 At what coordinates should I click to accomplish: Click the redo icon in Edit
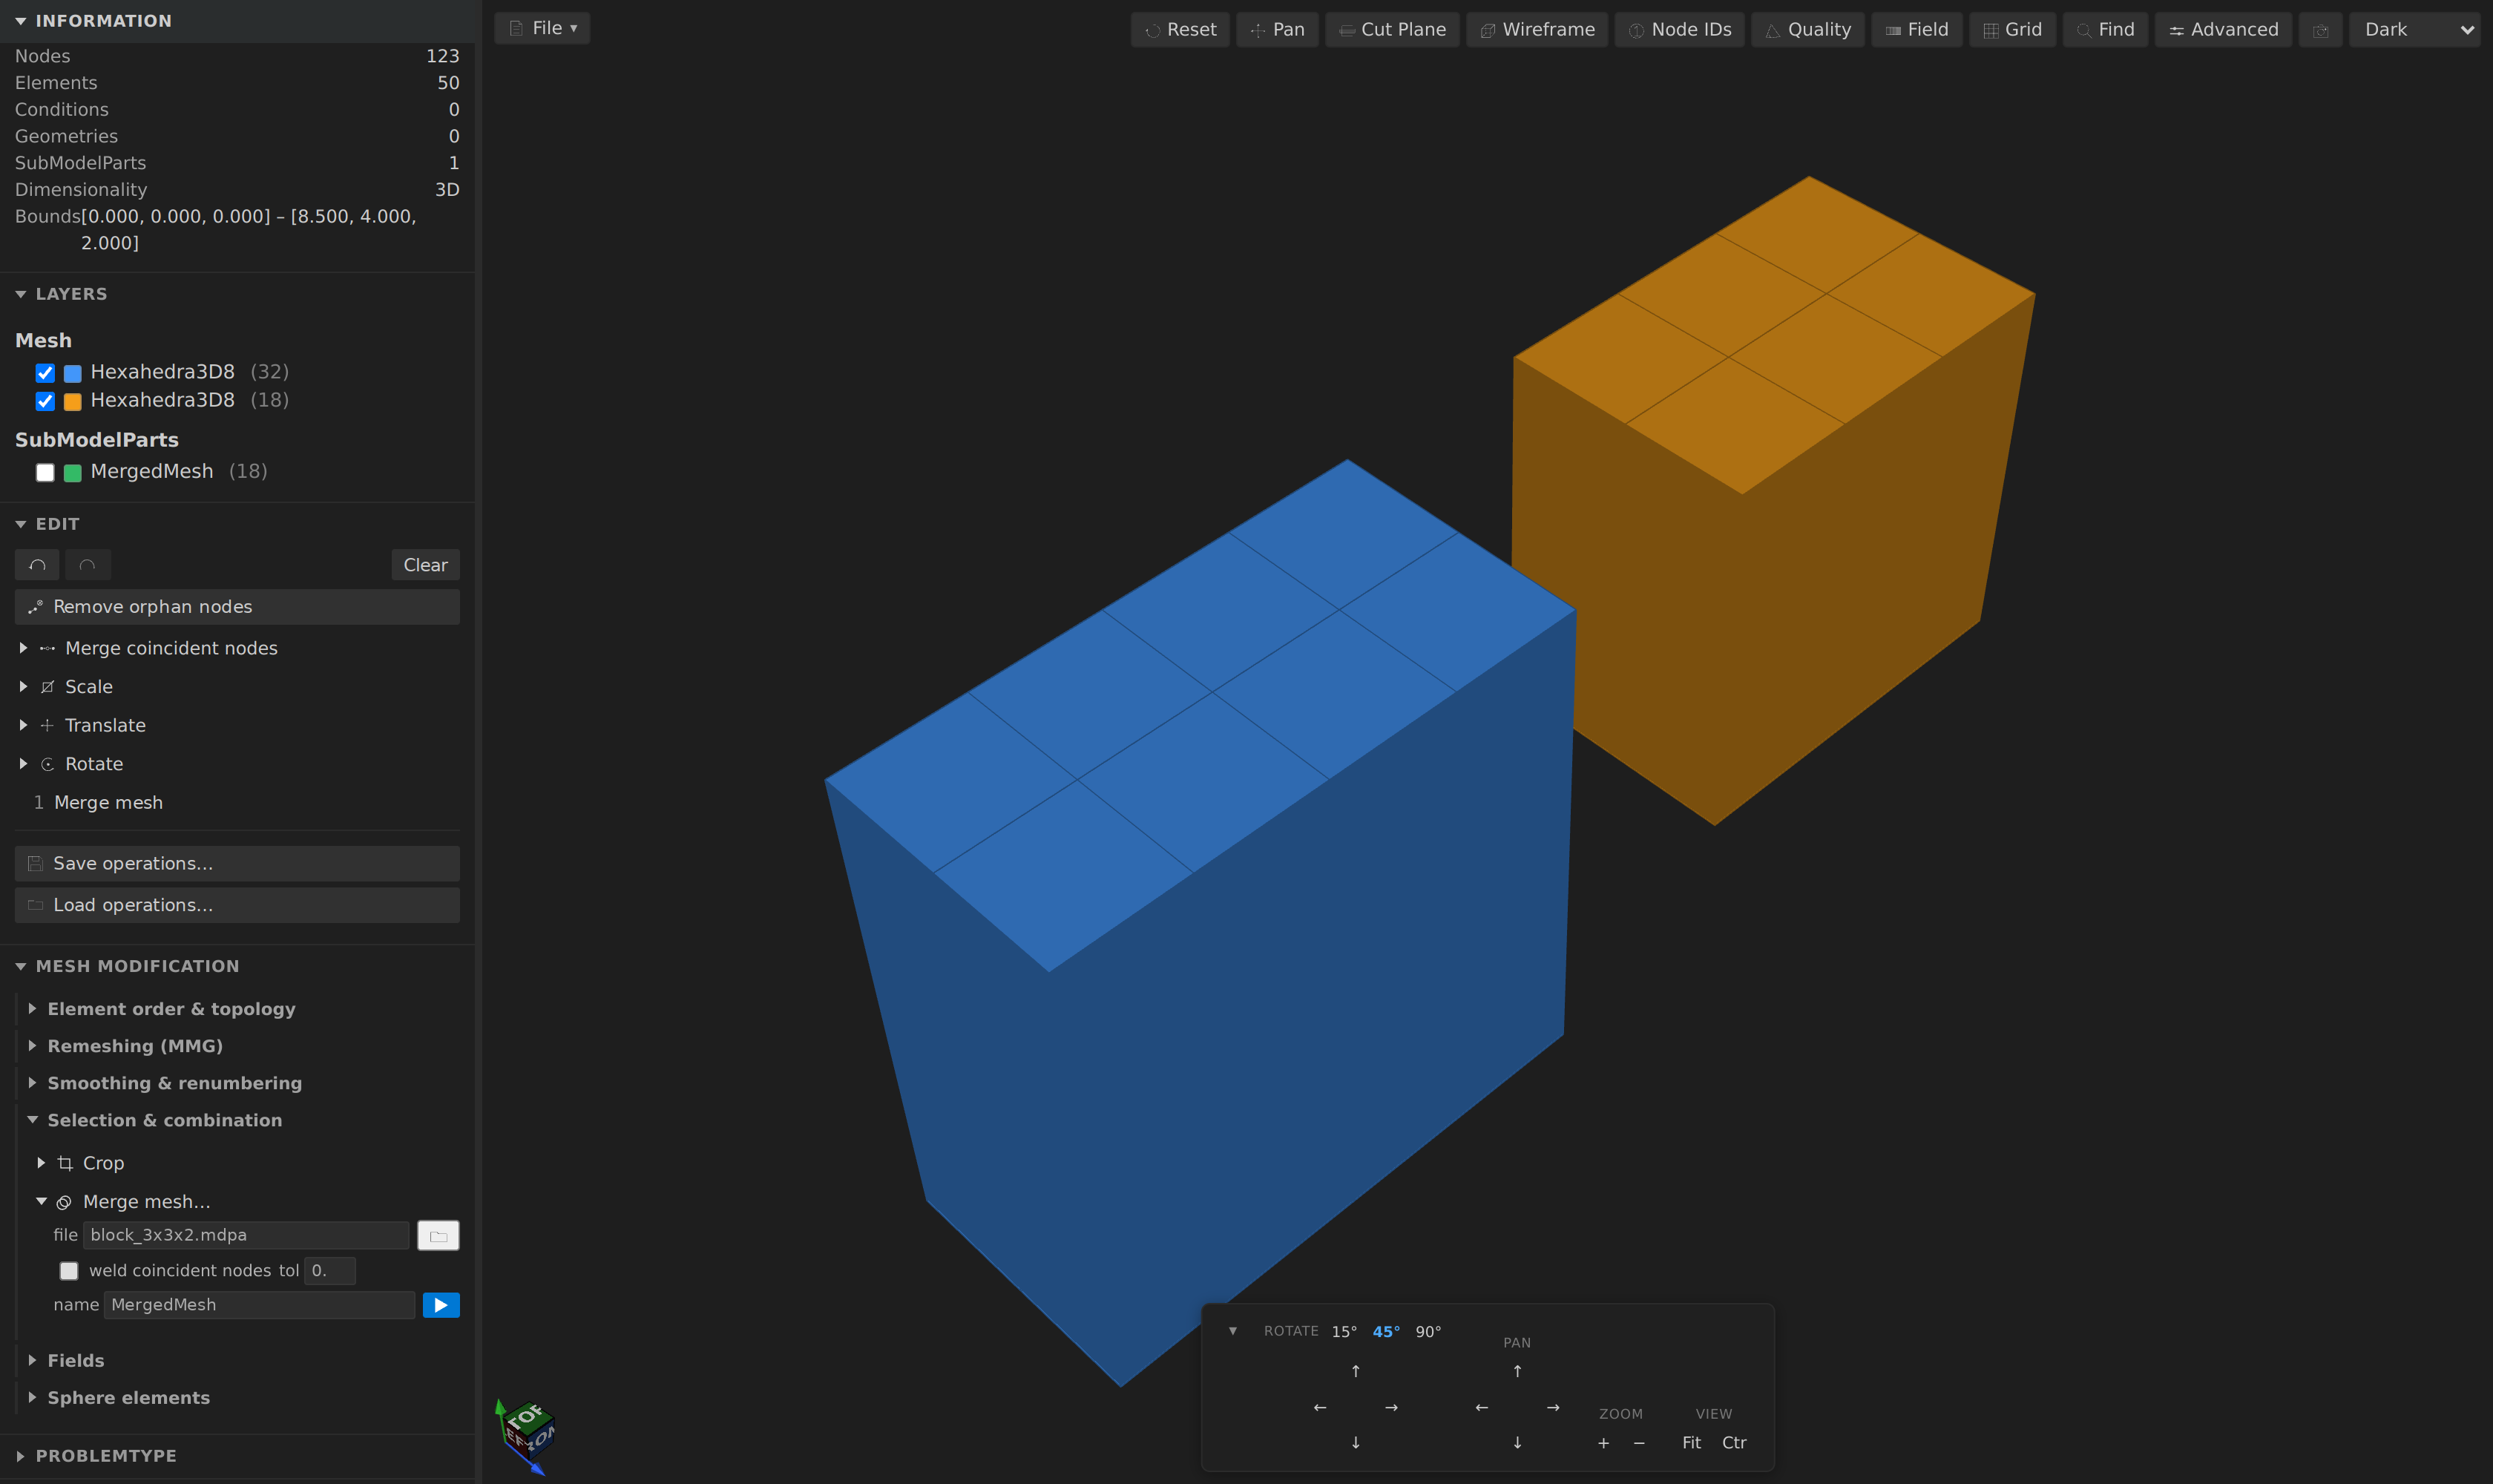point(88,565)
